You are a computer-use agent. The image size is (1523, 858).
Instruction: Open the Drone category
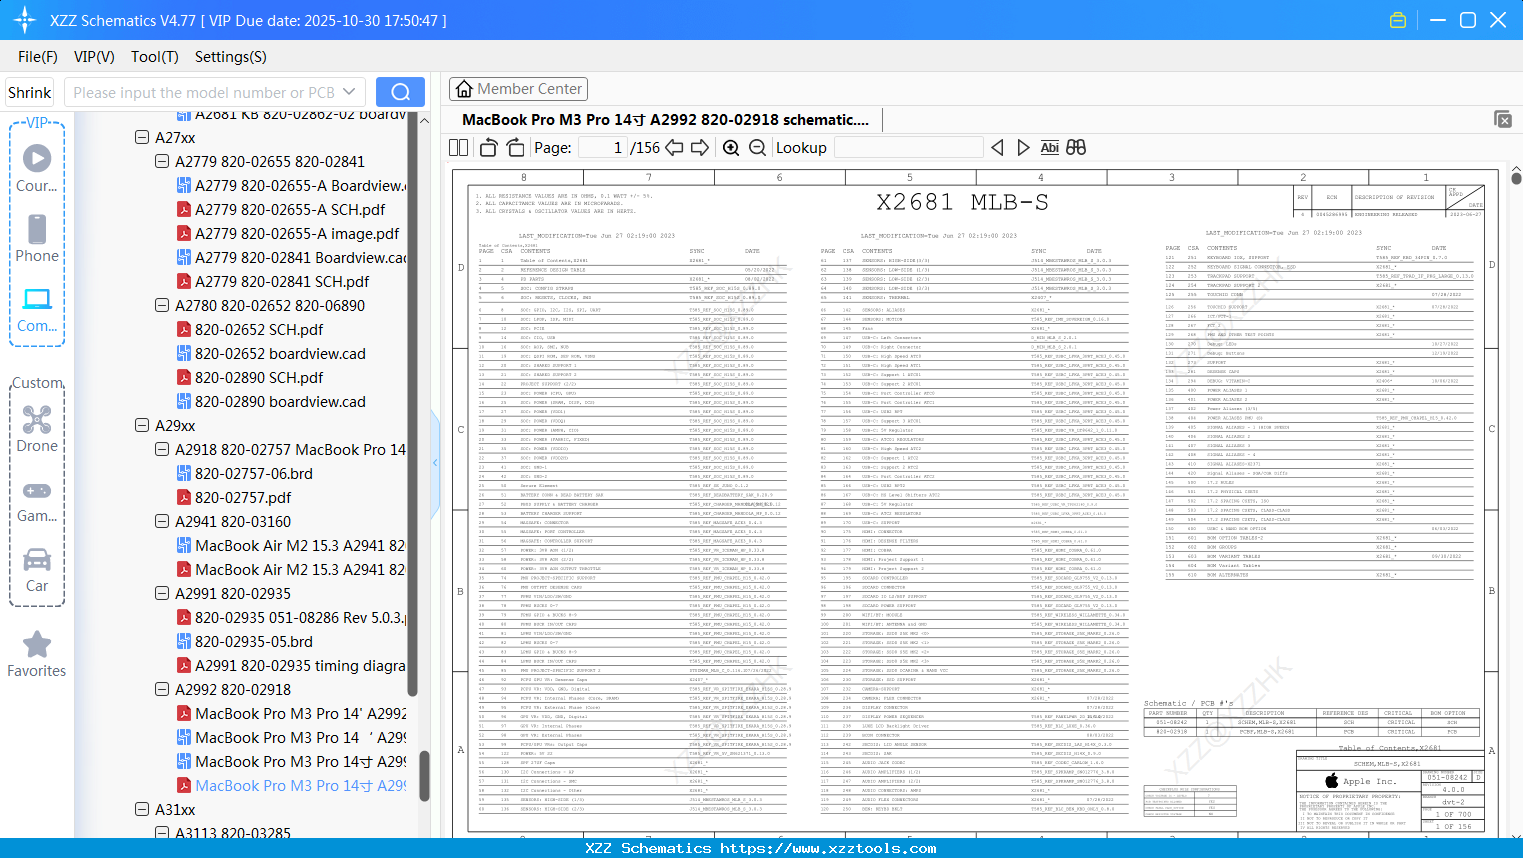pos(37,429)
